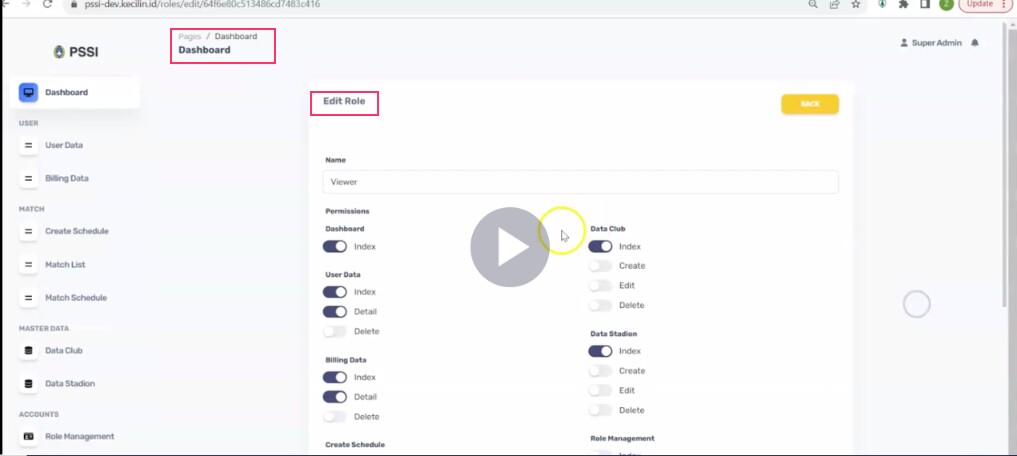Open Match List in the sidebar

coord(65,265)
